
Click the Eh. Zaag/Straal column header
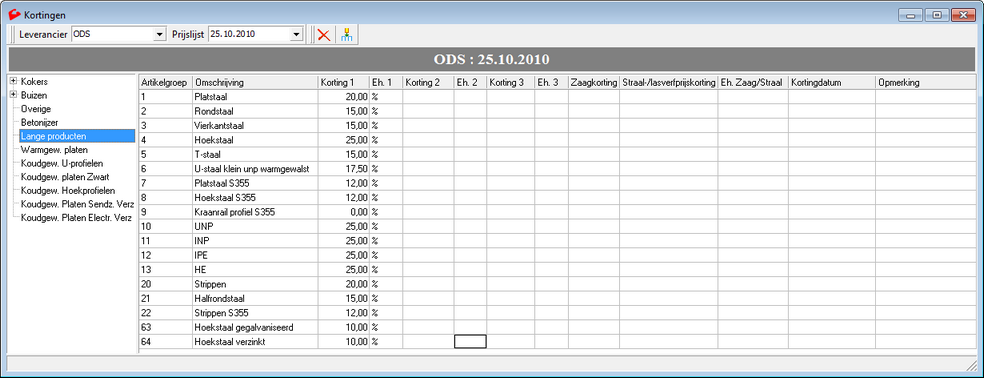(x=753, y=83)
